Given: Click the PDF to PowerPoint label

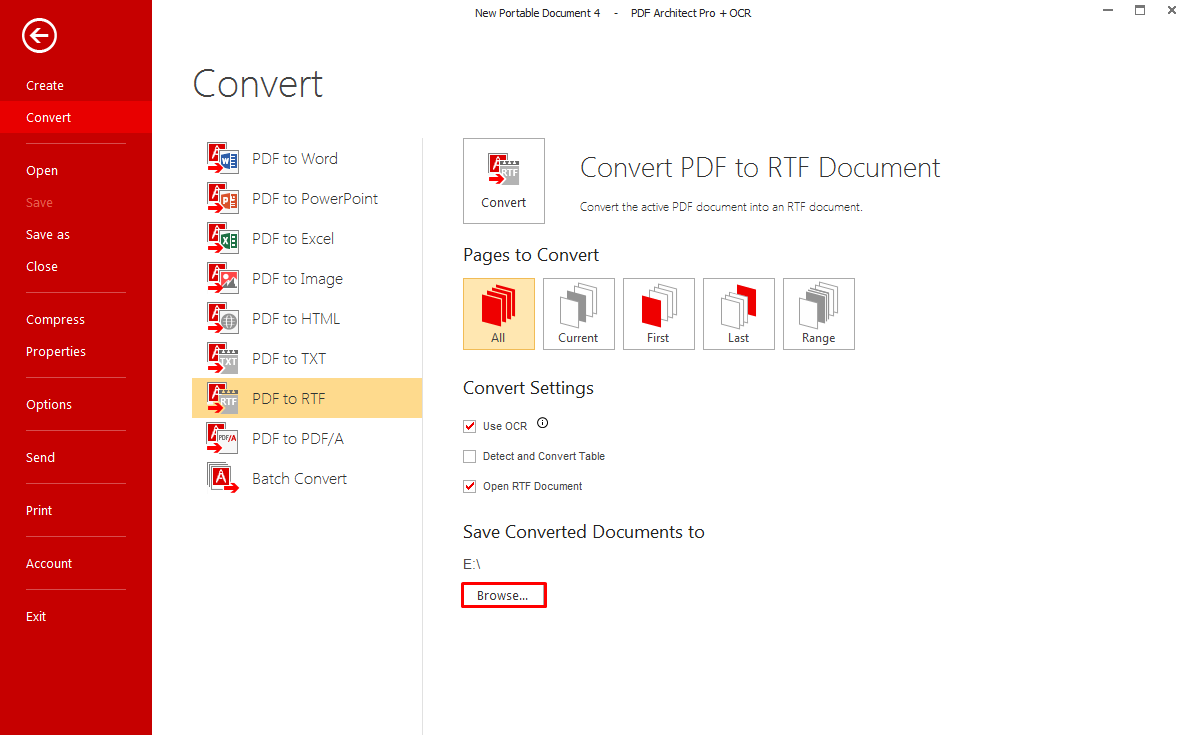Looking at the screenshot, I should tap(315, 199).
